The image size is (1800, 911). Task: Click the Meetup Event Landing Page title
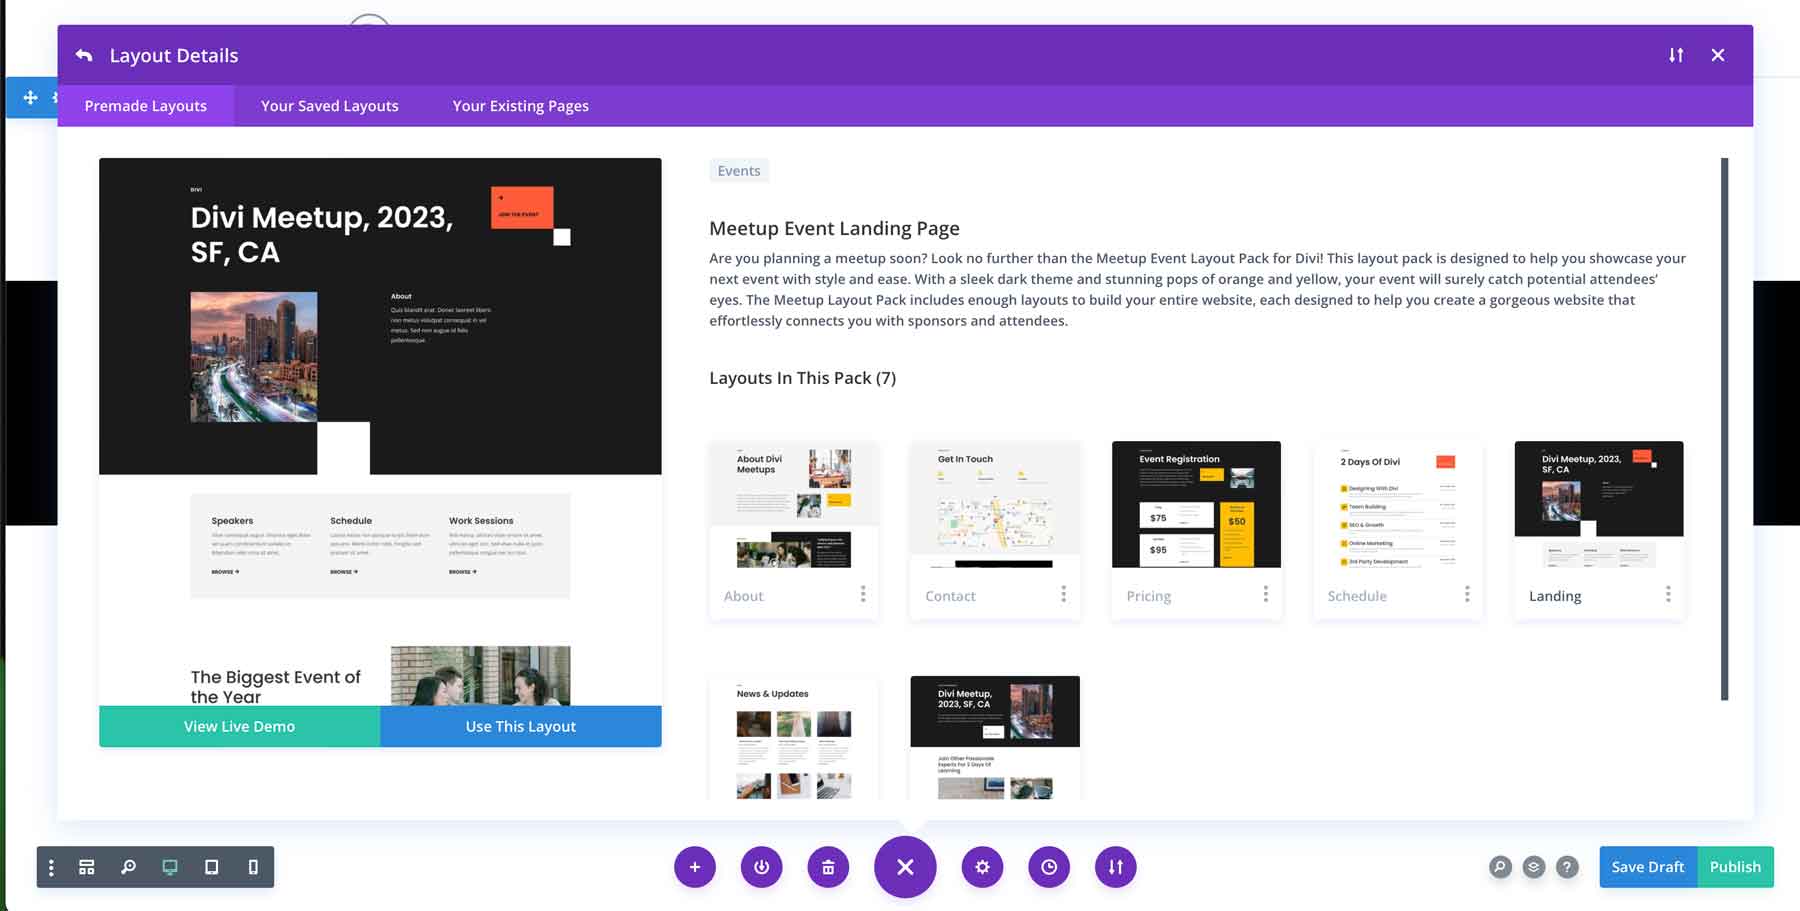point(834,228)
